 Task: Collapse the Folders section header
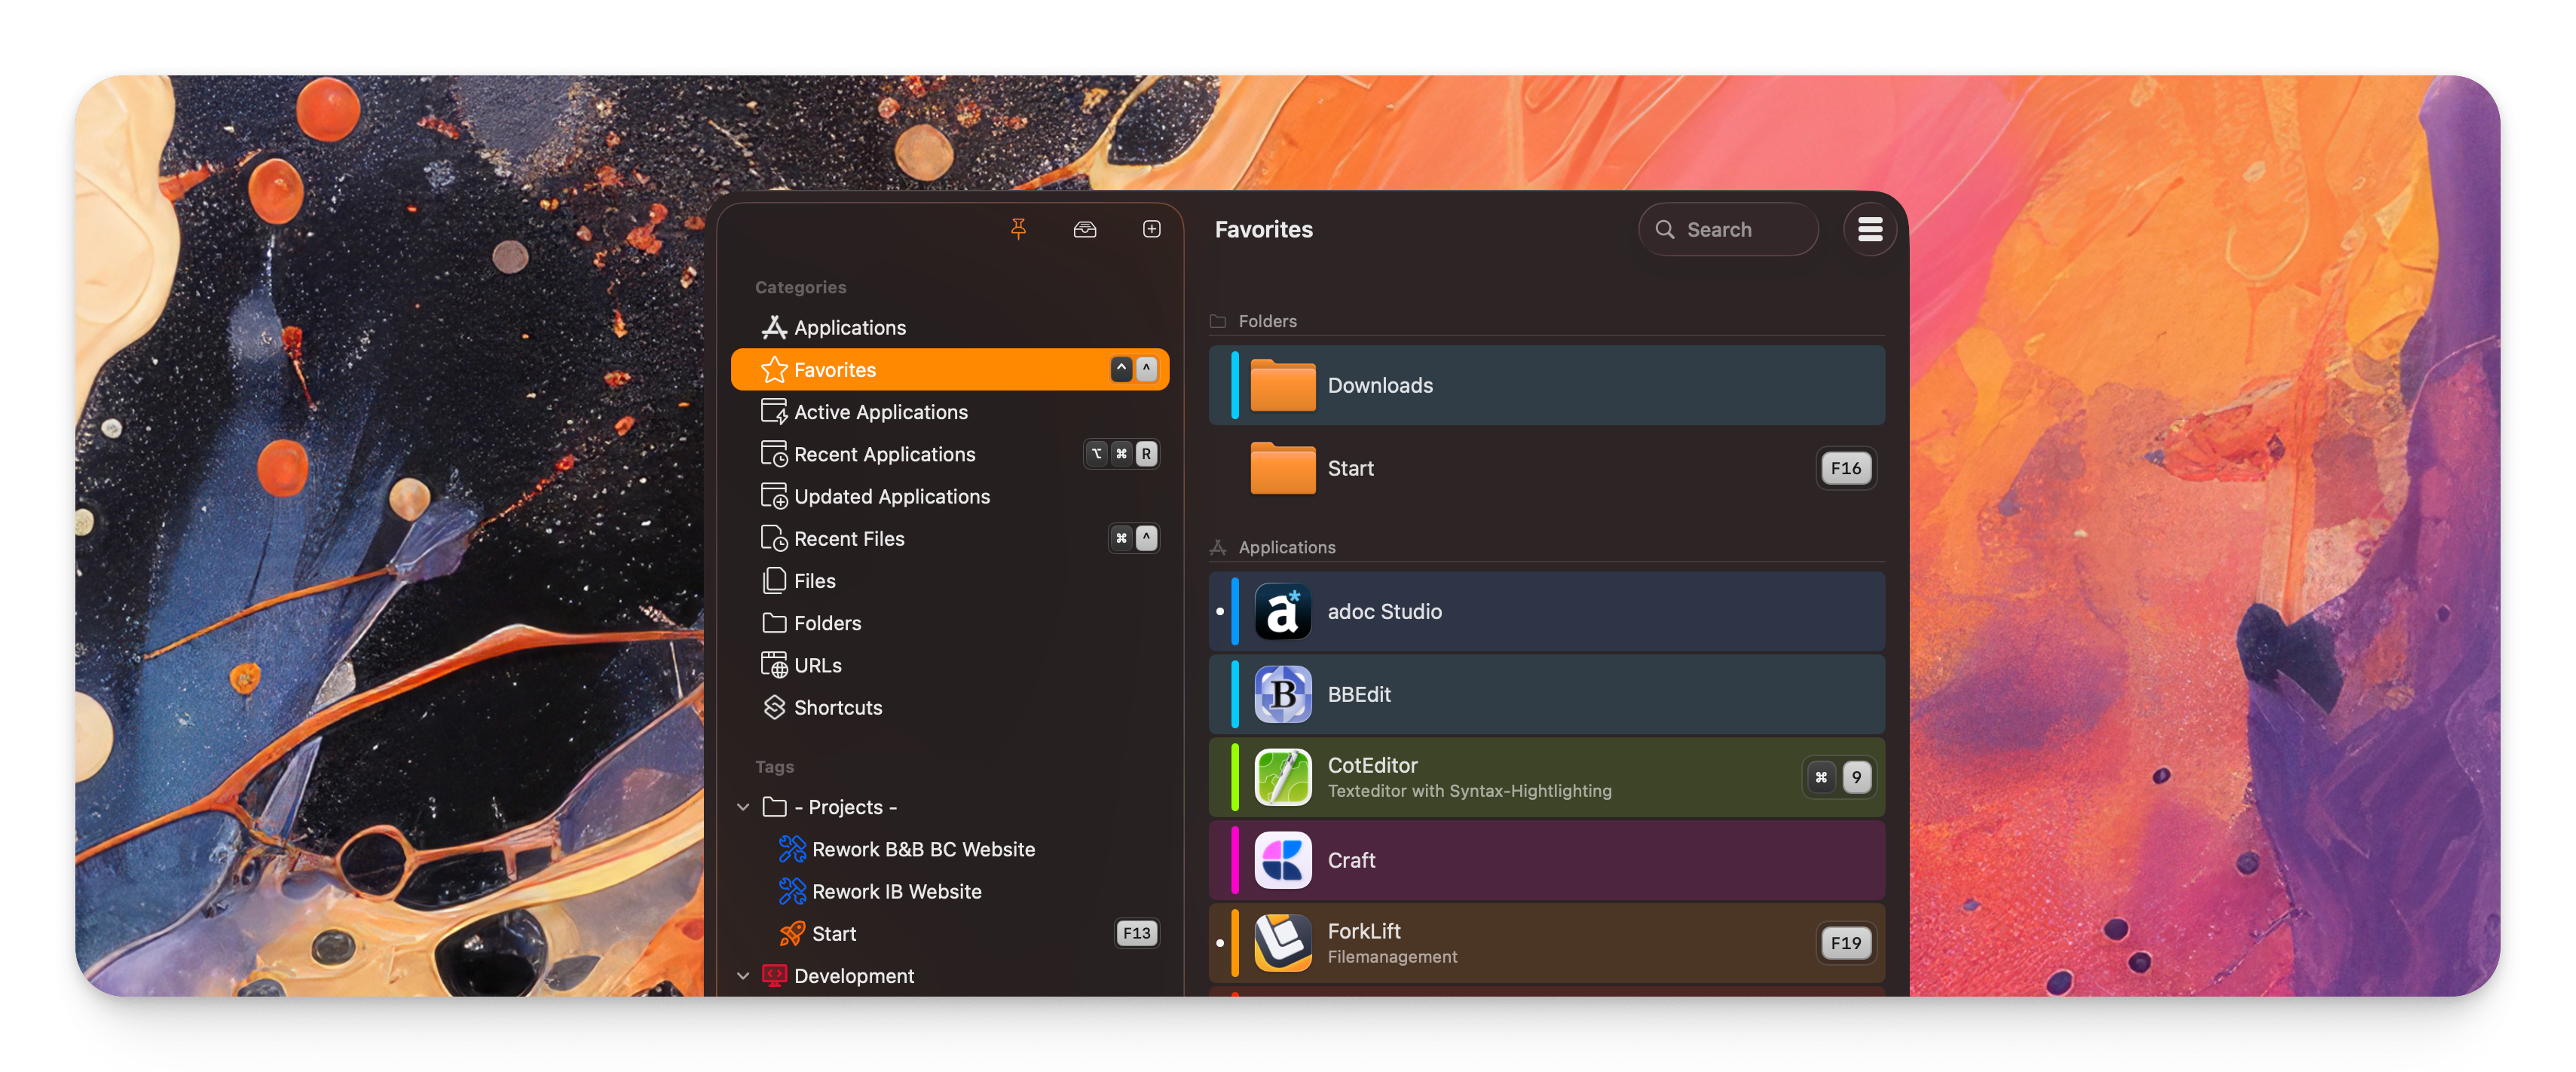pyautogui.click(x=1266, y=321)
